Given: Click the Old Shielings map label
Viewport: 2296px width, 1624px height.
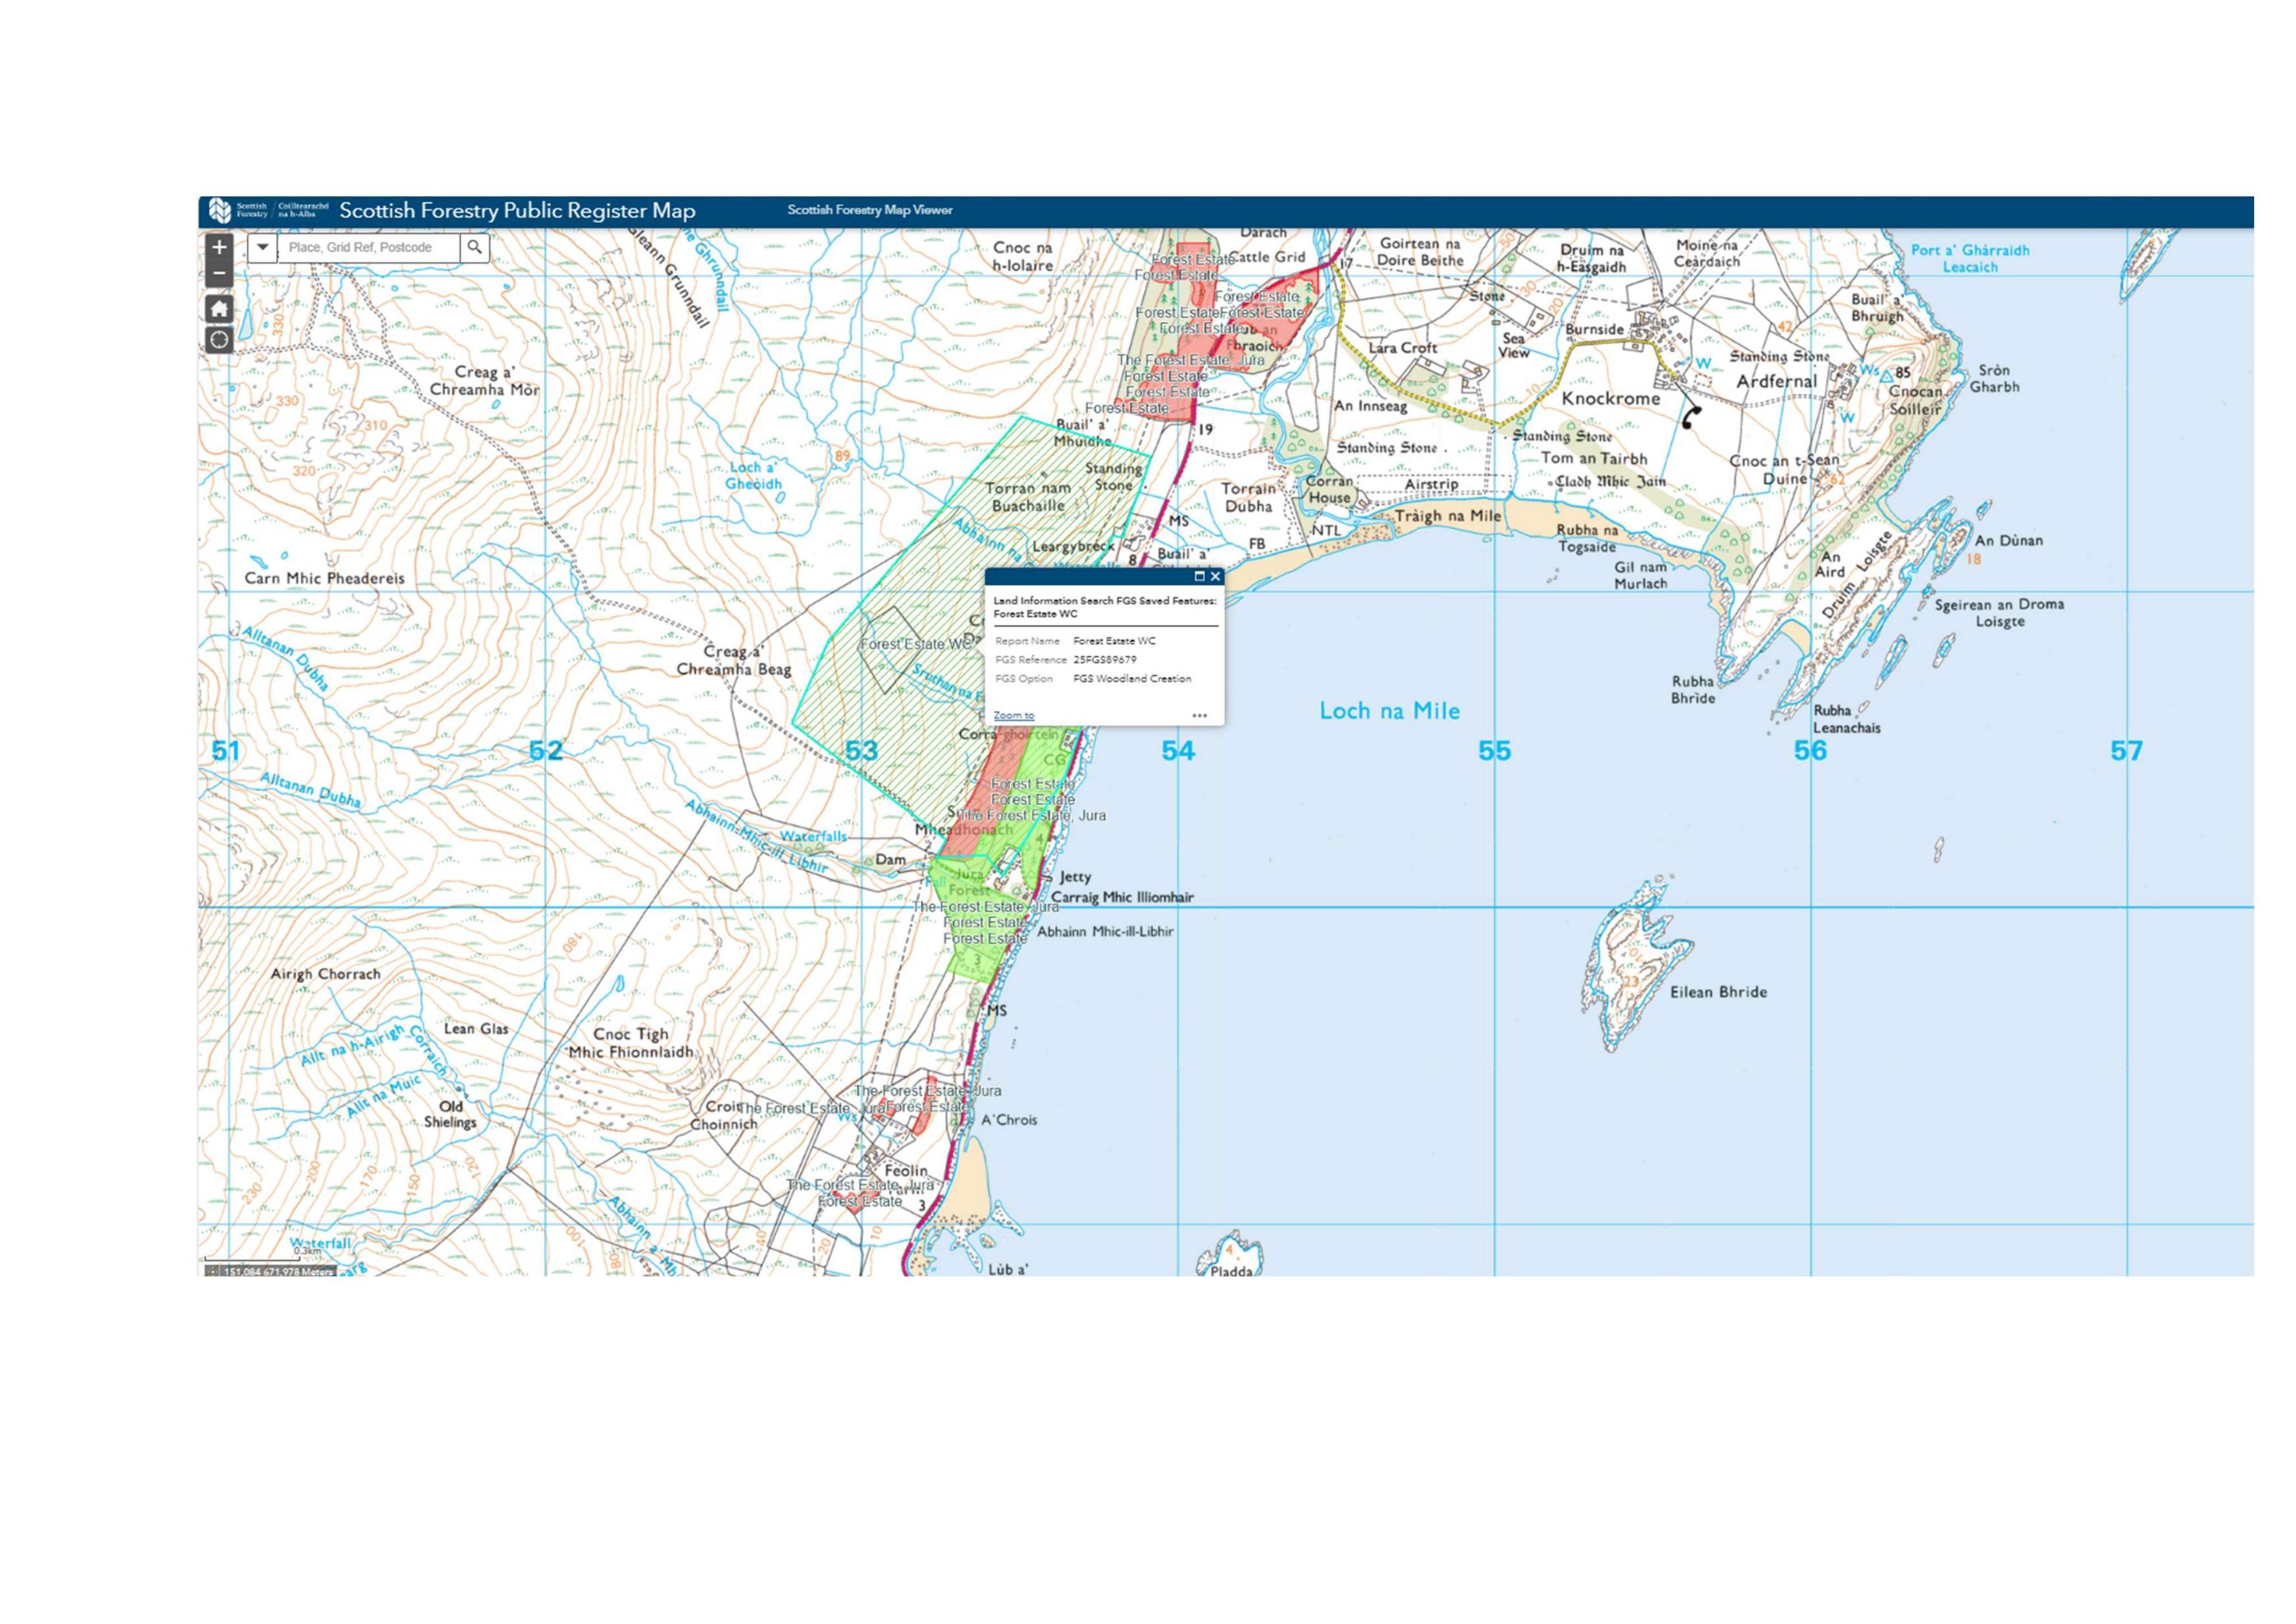Looking at the screenshot, I should pyautogui.click(x=450, y=1114).
